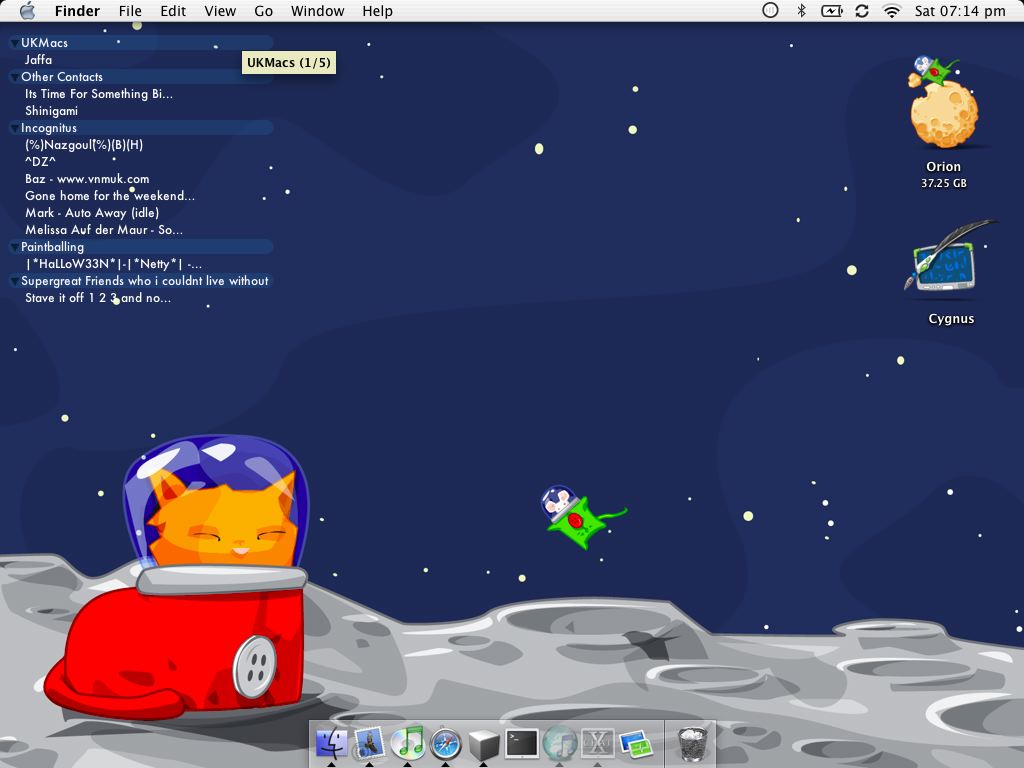Click the white cube Dock icon
The height and width of the screenshot is (768, 1024).
pos(483,744)
